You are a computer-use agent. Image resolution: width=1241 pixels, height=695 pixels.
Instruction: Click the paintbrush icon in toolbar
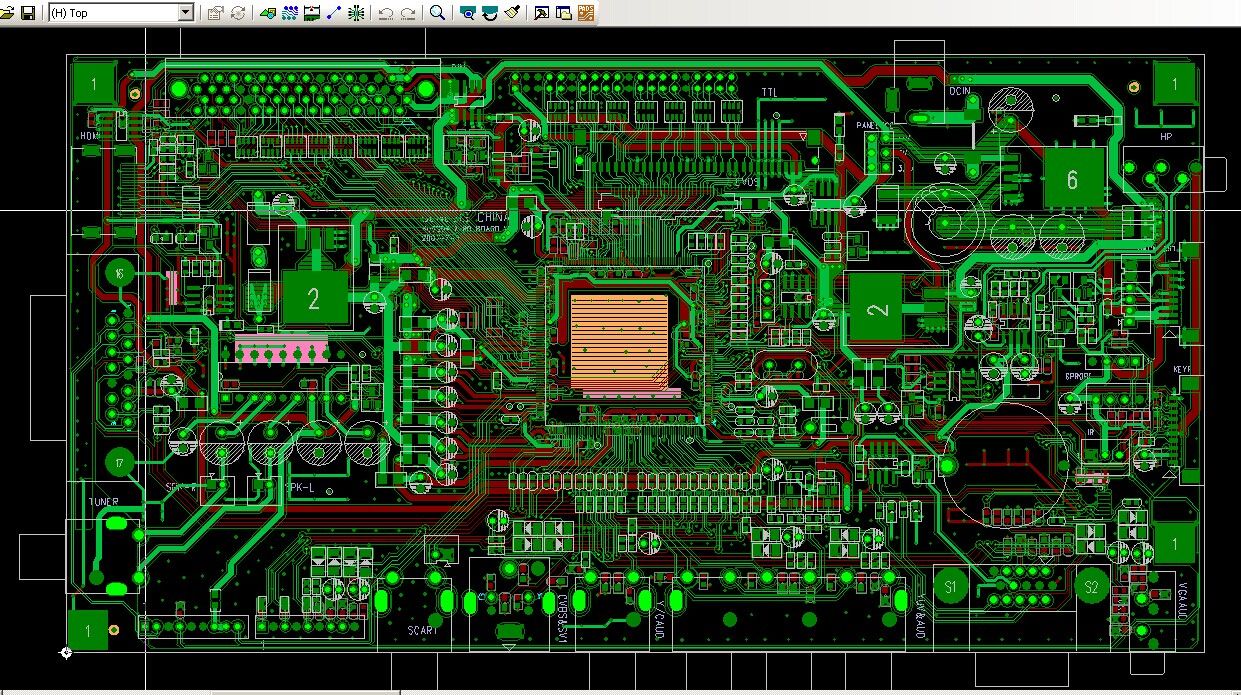pyautogui.click(x=512, y=13)
